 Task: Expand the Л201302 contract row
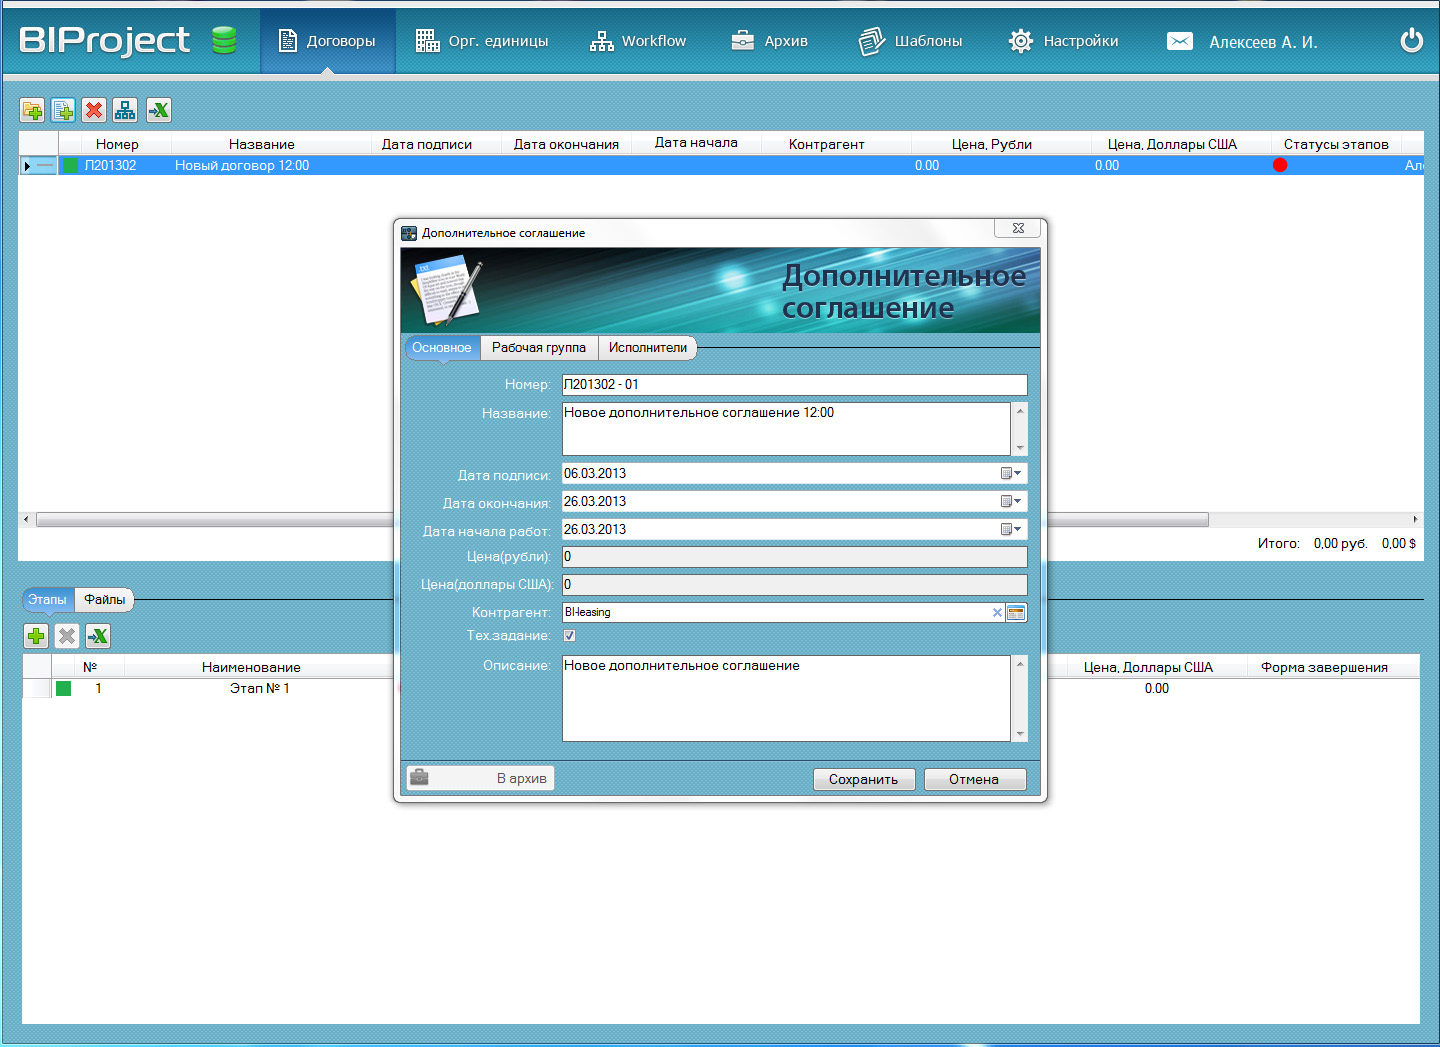[27, 166]
